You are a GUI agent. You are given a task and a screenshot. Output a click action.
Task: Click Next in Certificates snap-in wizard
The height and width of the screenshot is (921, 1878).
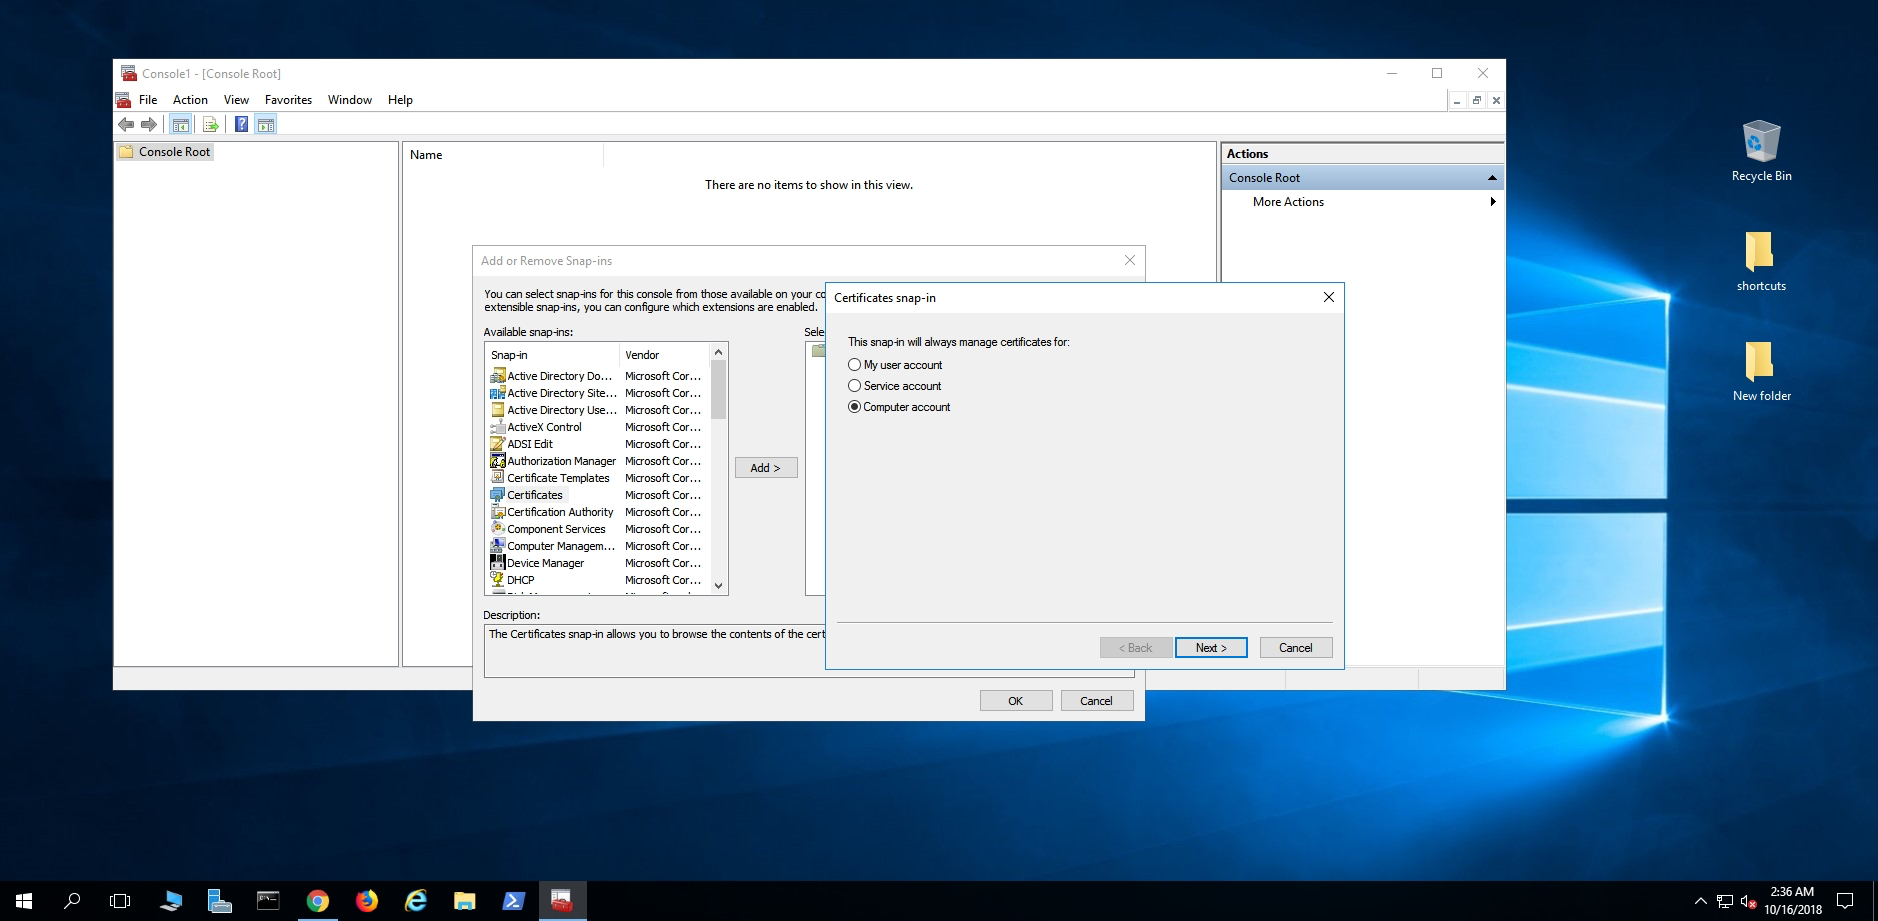coord(1211,648)
